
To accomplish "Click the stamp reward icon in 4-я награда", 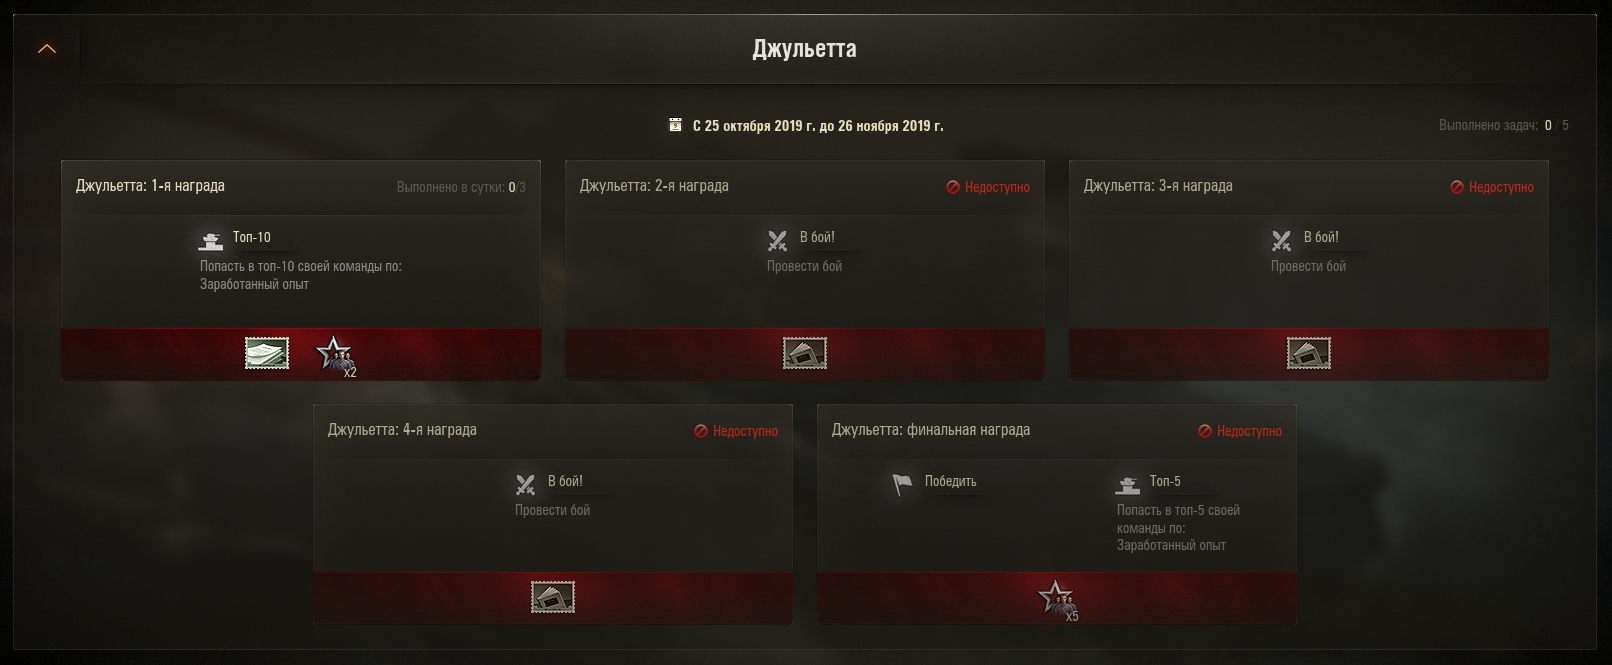I will tap(553, 597).
